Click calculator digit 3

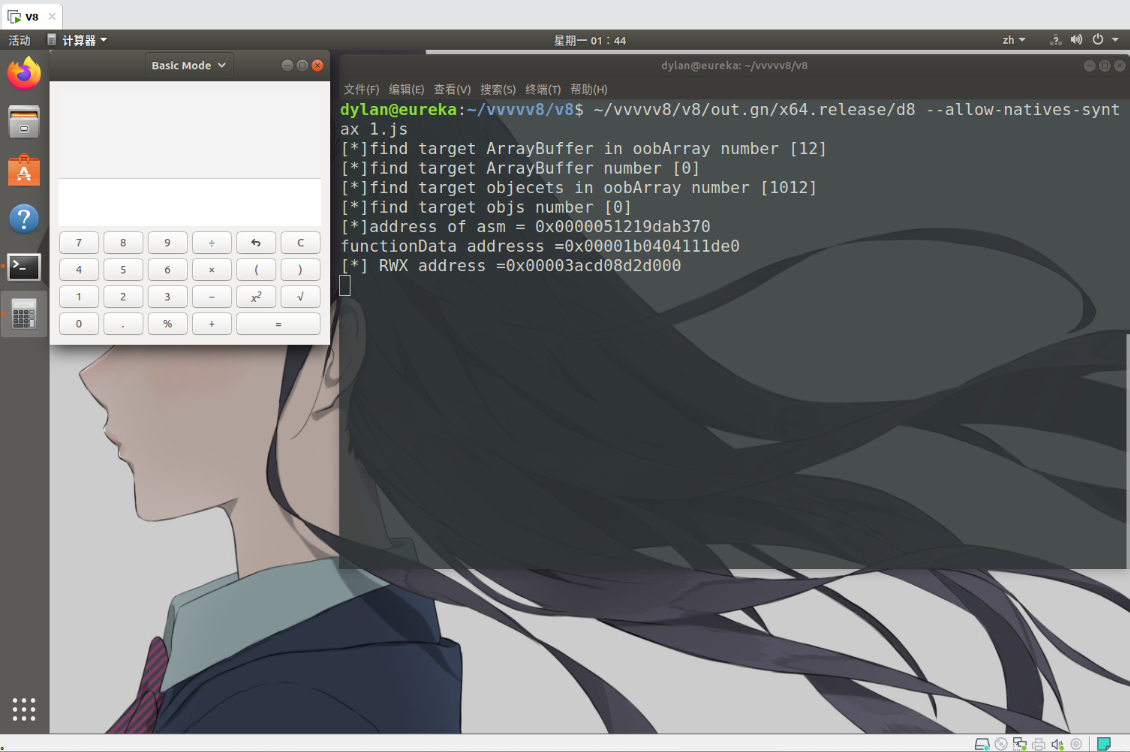[167, 297]
